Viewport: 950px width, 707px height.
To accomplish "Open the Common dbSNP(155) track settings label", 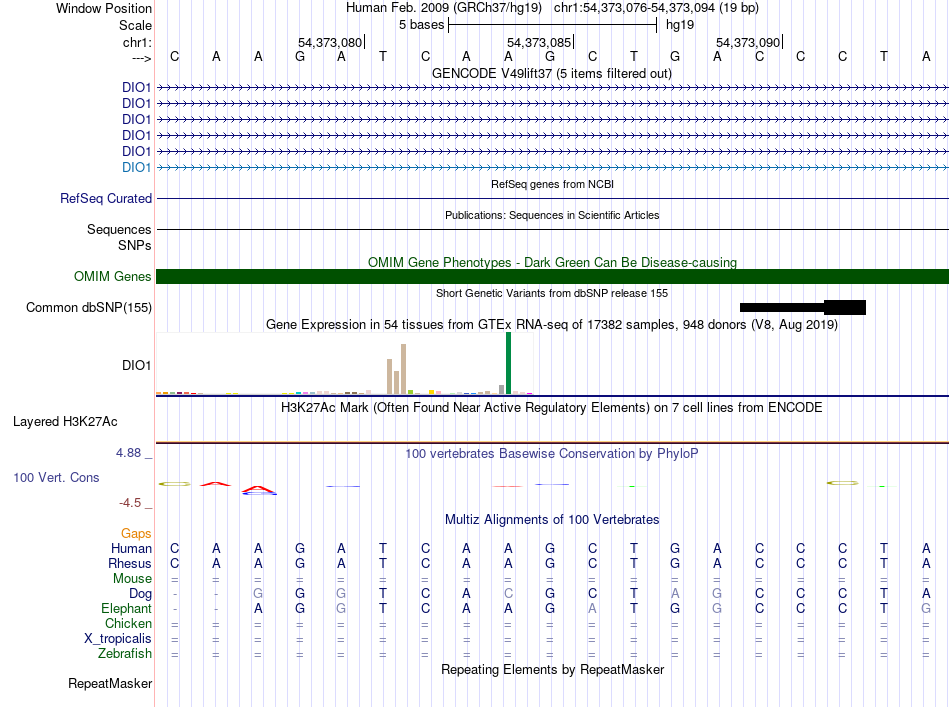I will 88,307.
